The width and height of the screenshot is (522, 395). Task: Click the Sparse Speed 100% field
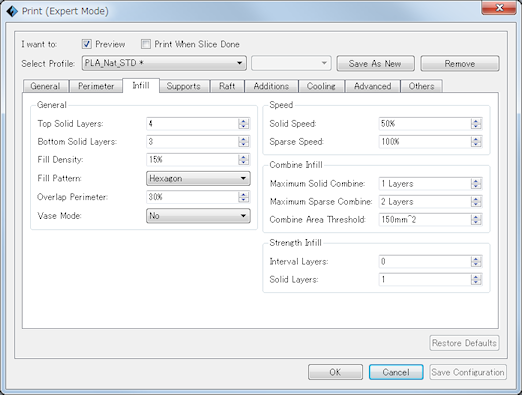tap(425, 142)
